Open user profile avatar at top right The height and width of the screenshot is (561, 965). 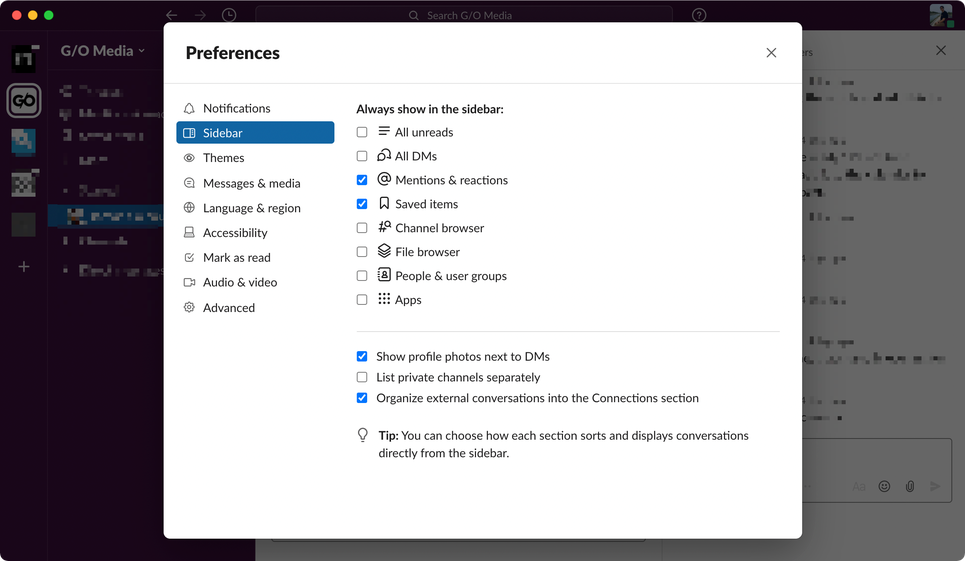pos(941,15)
